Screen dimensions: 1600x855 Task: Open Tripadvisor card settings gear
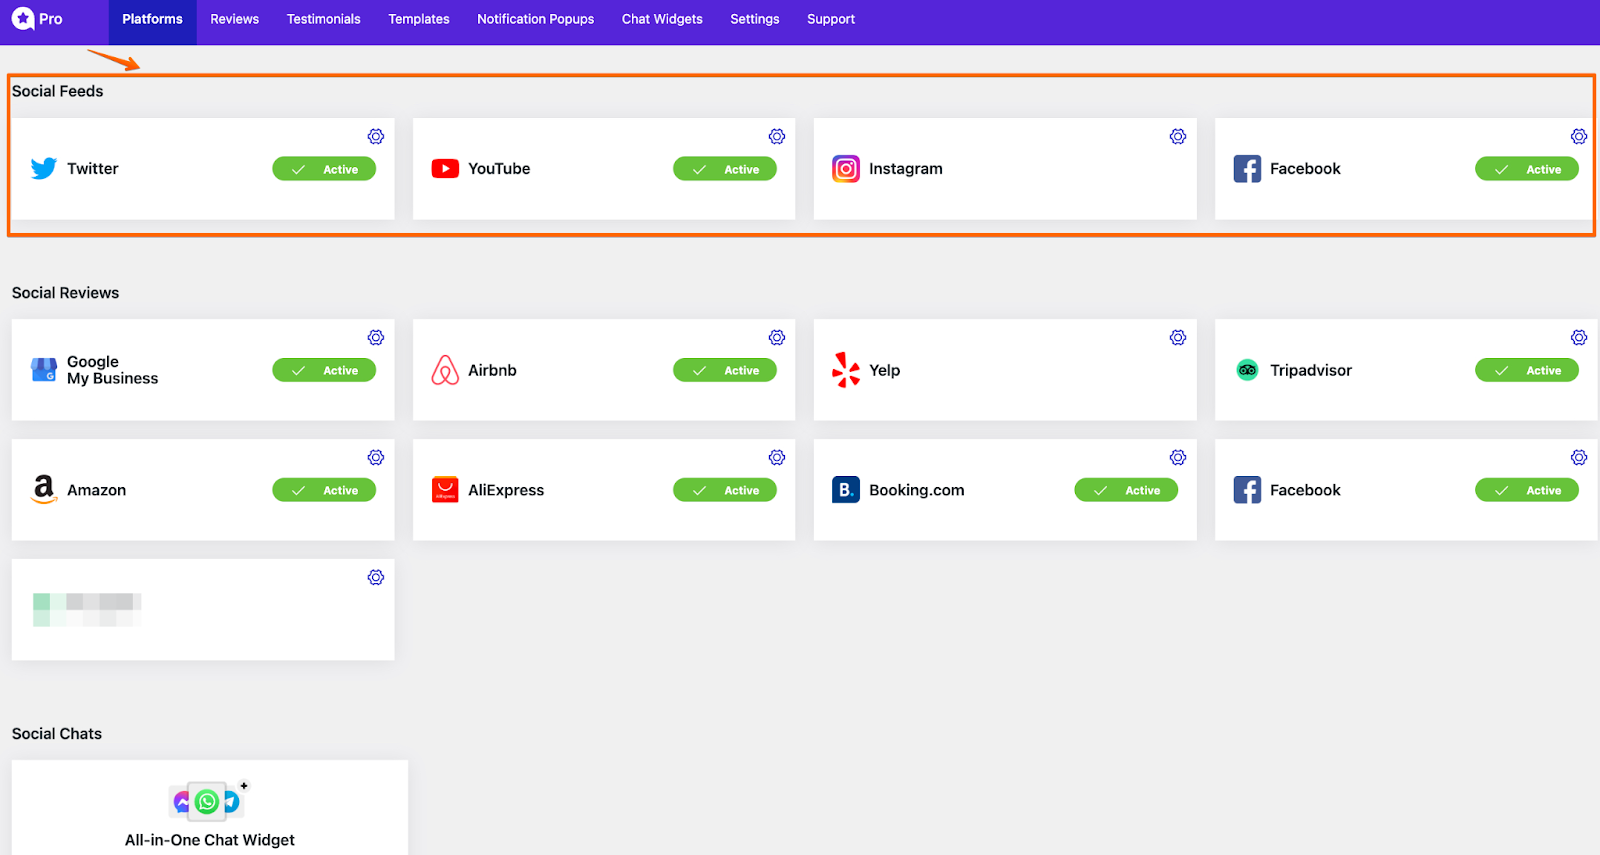click(x=1579, y=337)
